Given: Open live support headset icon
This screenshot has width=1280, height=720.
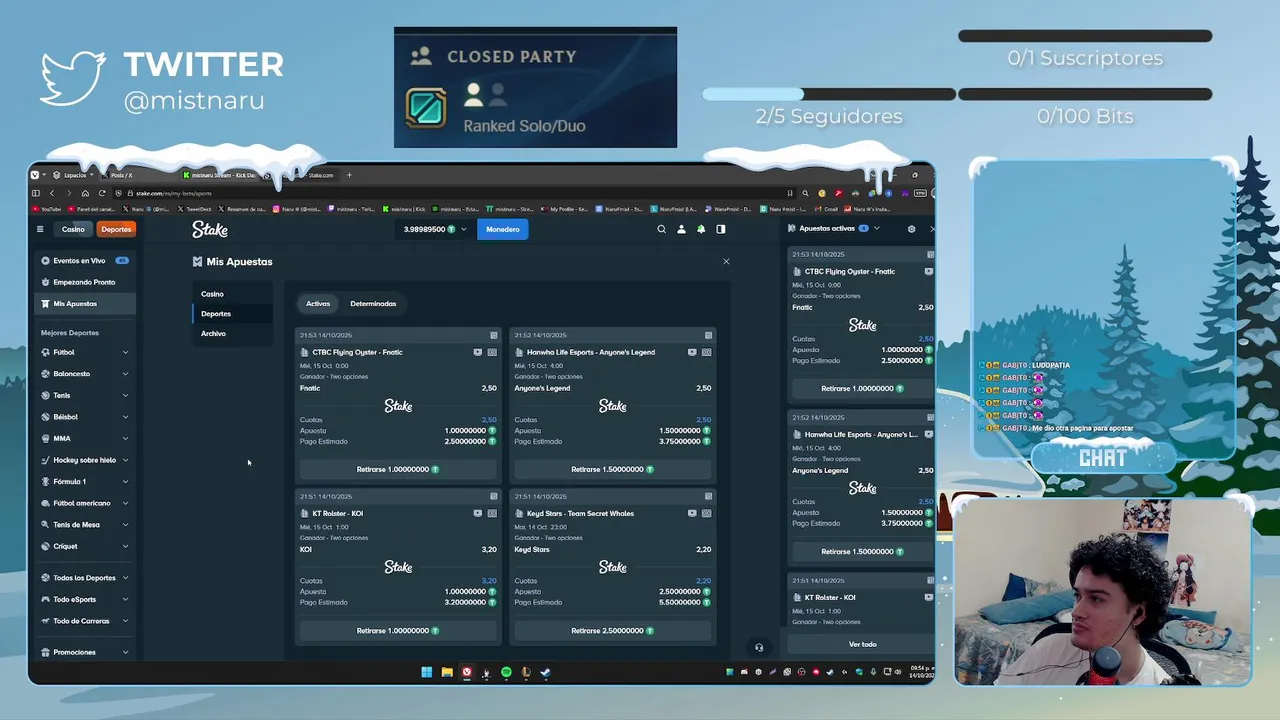Looking at the screenshot, I should (759, 648).
